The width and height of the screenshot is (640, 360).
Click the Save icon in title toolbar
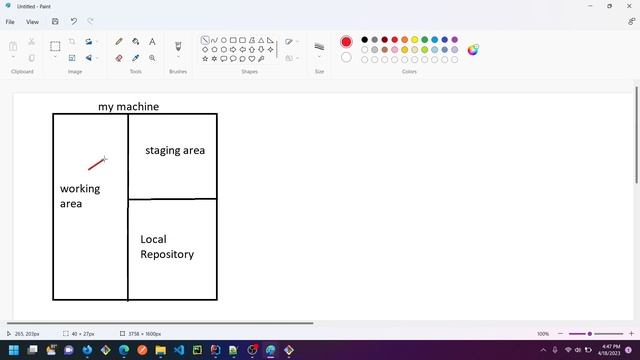55,22
